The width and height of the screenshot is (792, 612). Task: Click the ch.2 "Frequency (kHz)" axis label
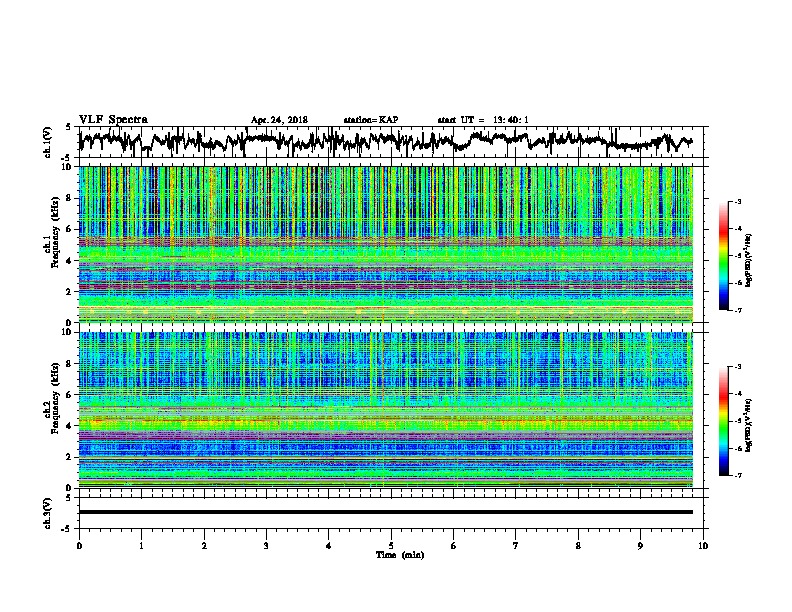55,398
